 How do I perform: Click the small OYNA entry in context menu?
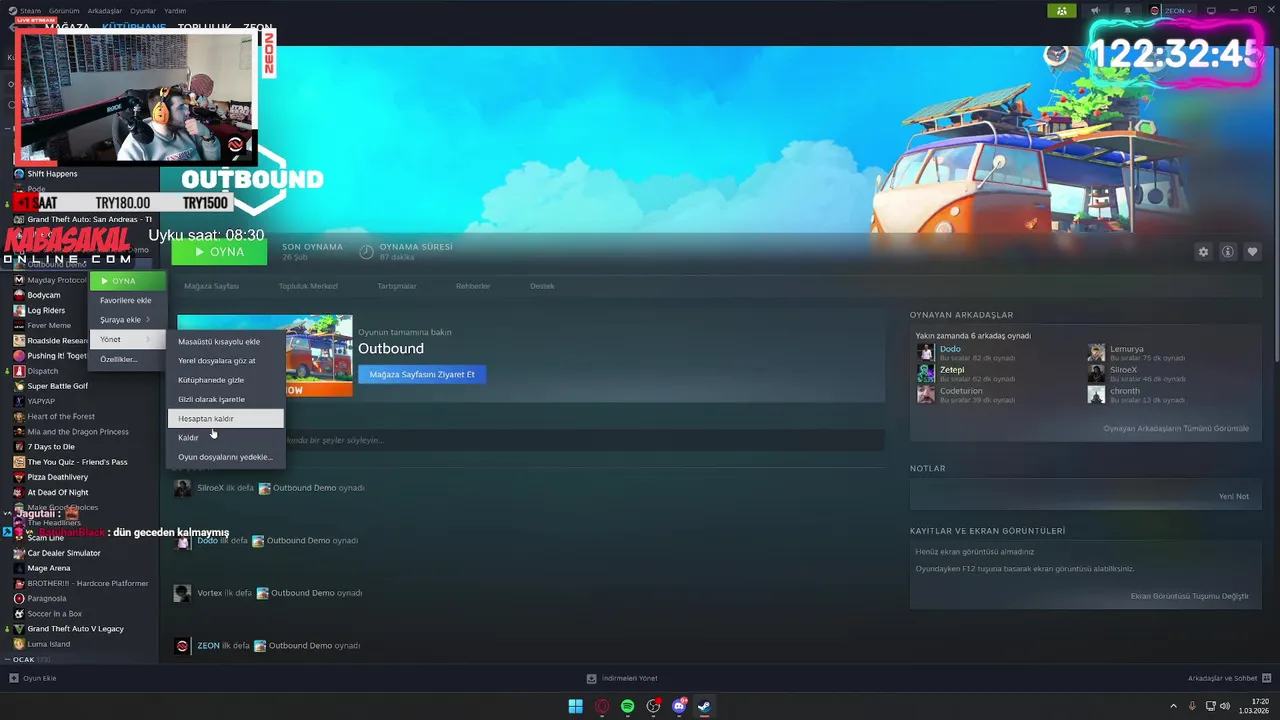pyautogui.click(x=128, y=281)
